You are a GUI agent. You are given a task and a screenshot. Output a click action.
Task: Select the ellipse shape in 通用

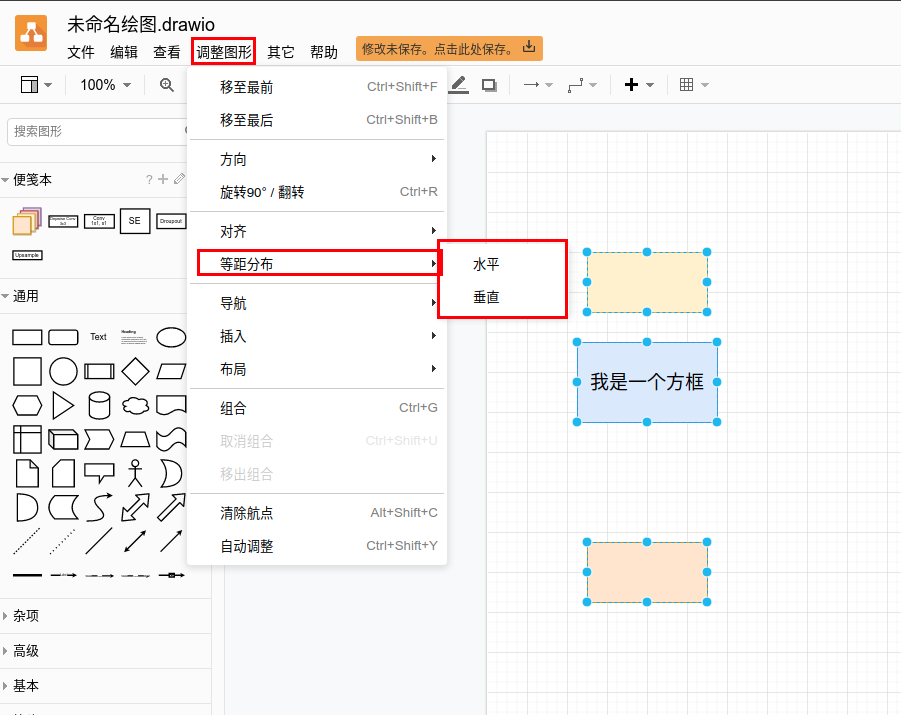click(171, 337)
